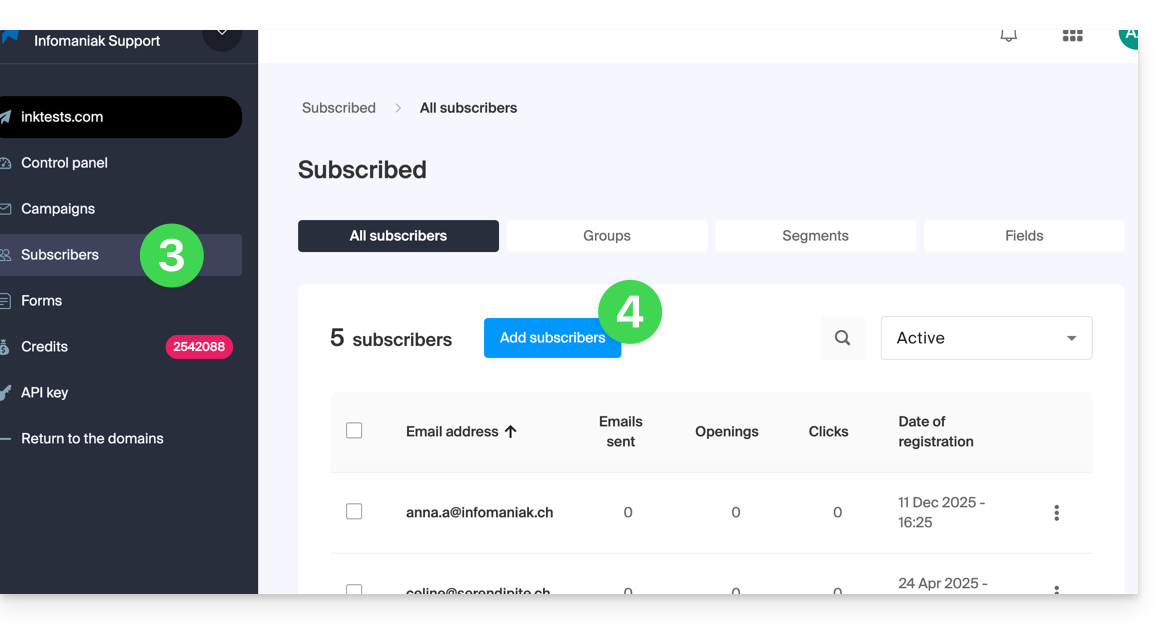Open the apps grid icon
Viewport: 1168px width, 624px height.
[1072, 36]
